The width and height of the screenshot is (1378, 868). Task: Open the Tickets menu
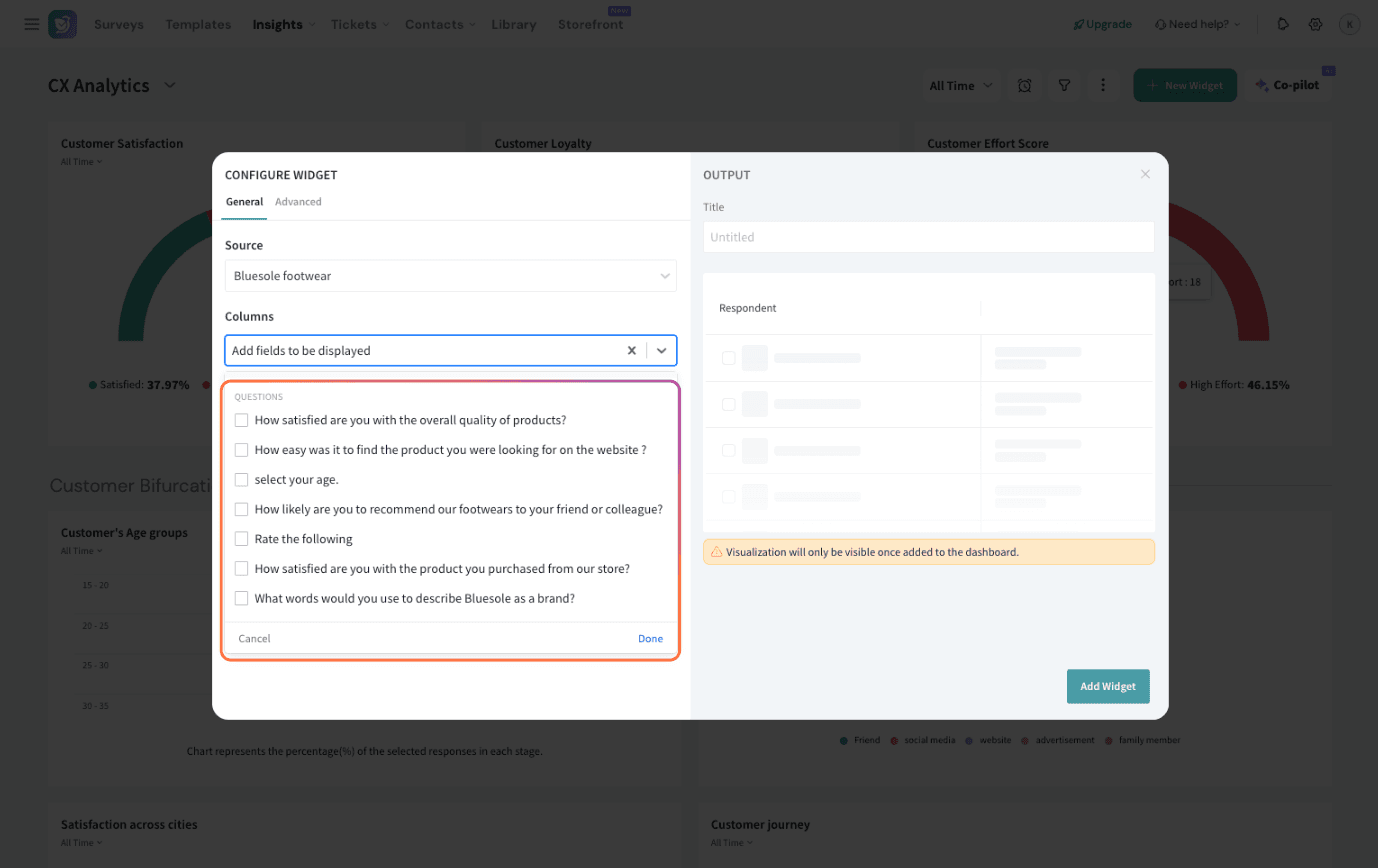[x=361, y=24]
